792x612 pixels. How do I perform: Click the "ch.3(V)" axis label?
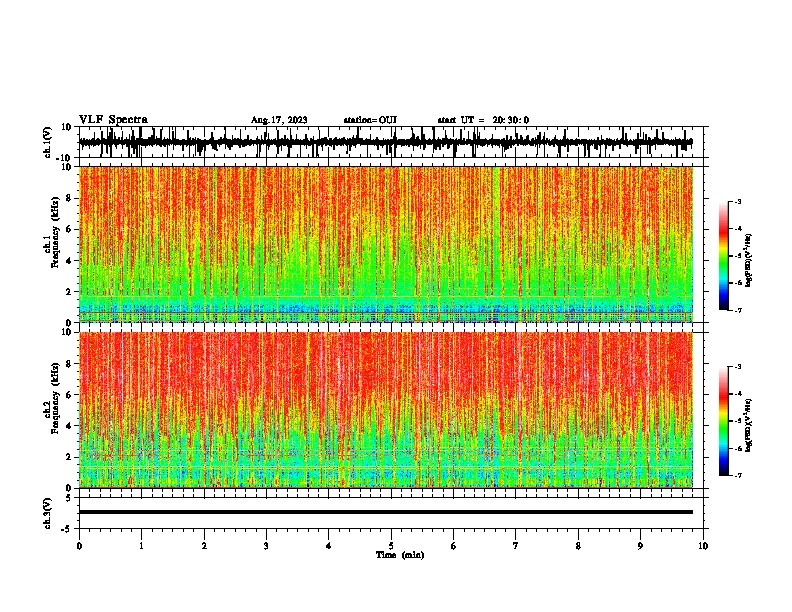tap(48, 513)
